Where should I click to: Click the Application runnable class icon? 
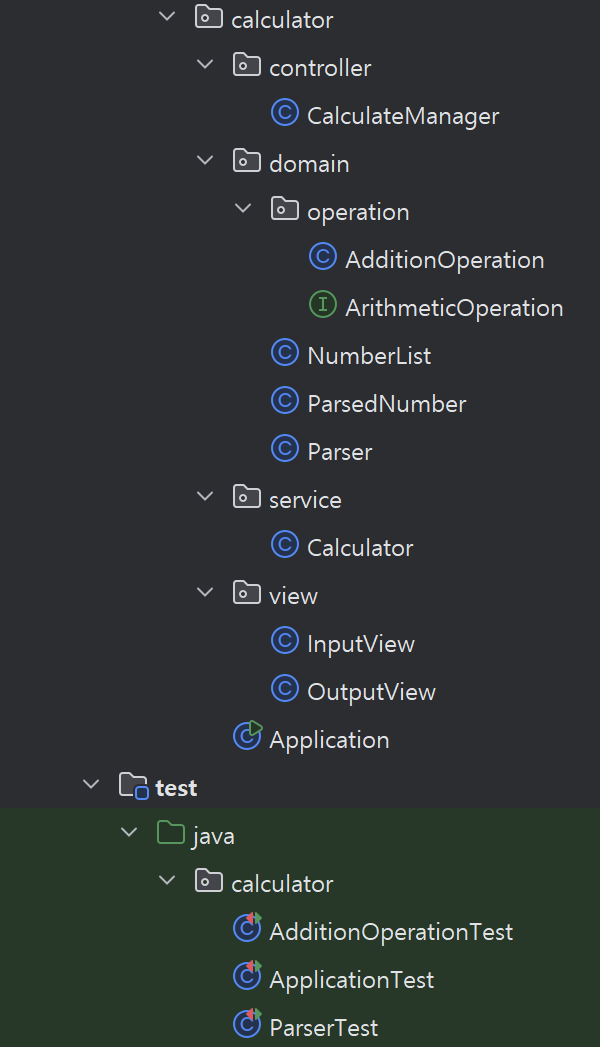click(248, 736)
